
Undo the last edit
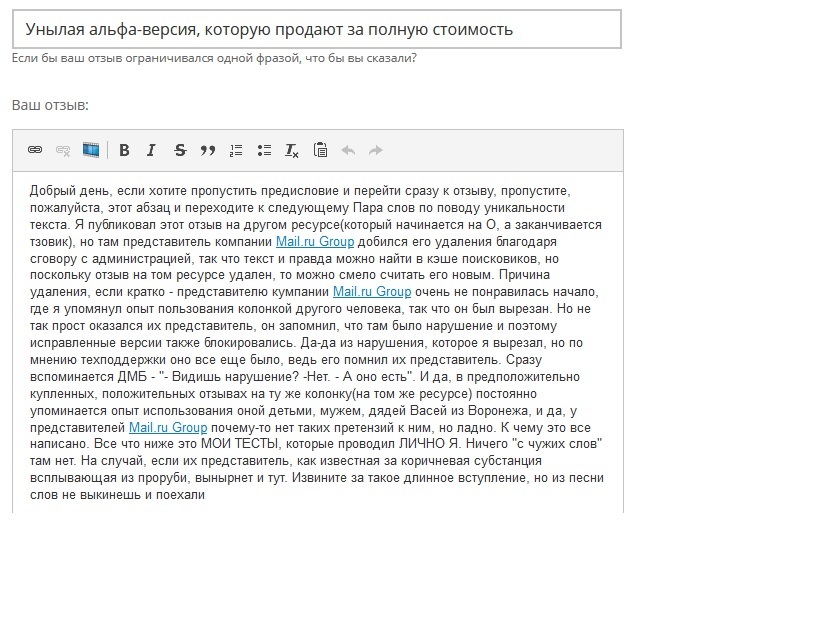tap(348, 150)
